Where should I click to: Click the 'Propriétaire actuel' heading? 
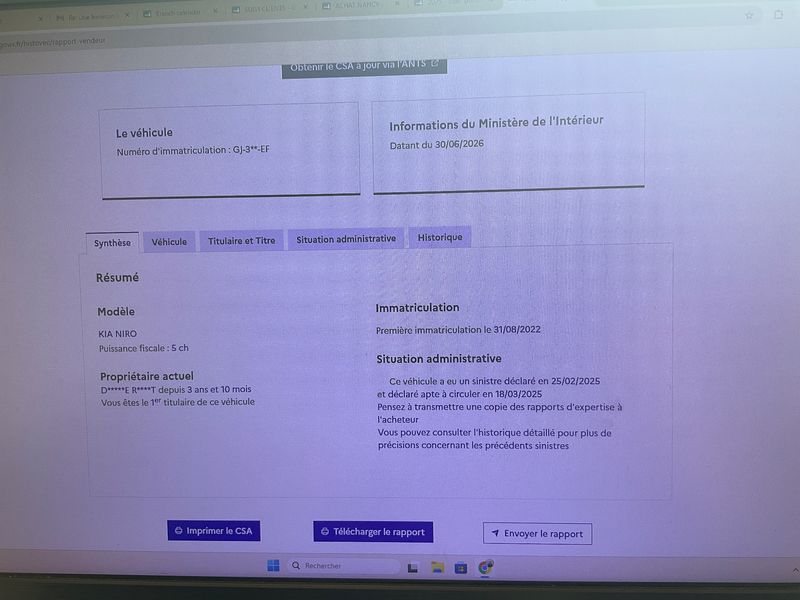(x=147, y=377)
